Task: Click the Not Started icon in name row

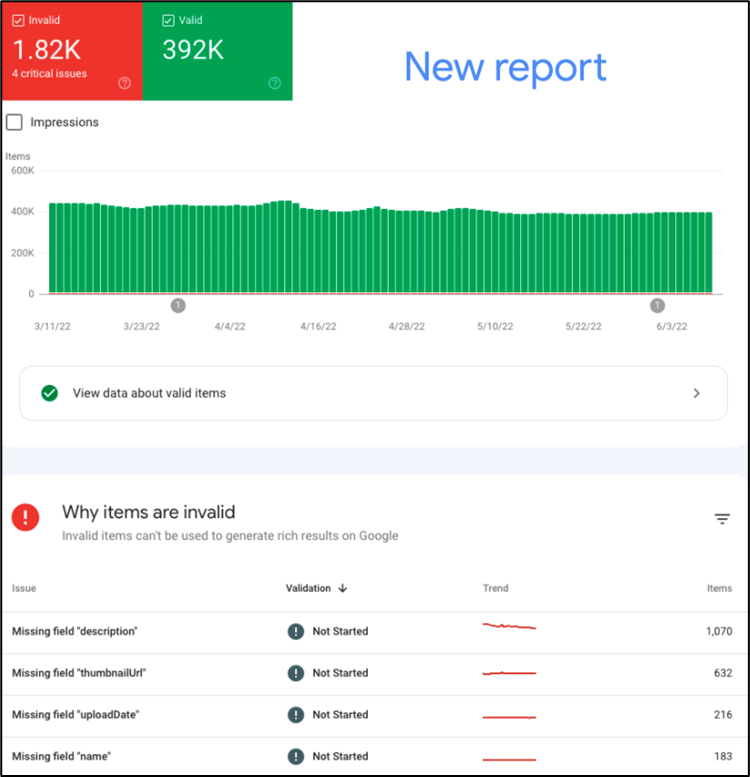Action: 296,756
